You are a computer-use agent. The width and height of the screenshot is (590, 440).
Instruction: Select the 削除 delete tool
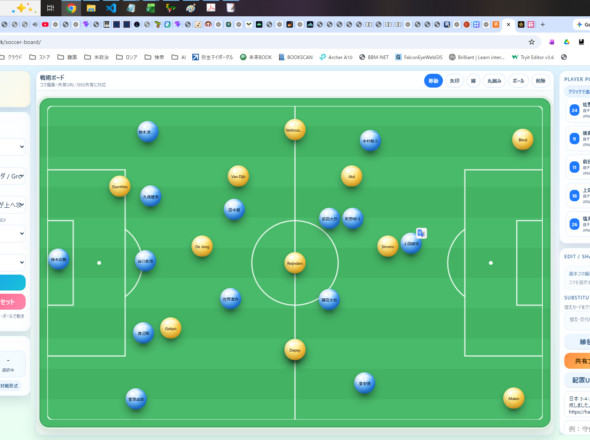540,81
